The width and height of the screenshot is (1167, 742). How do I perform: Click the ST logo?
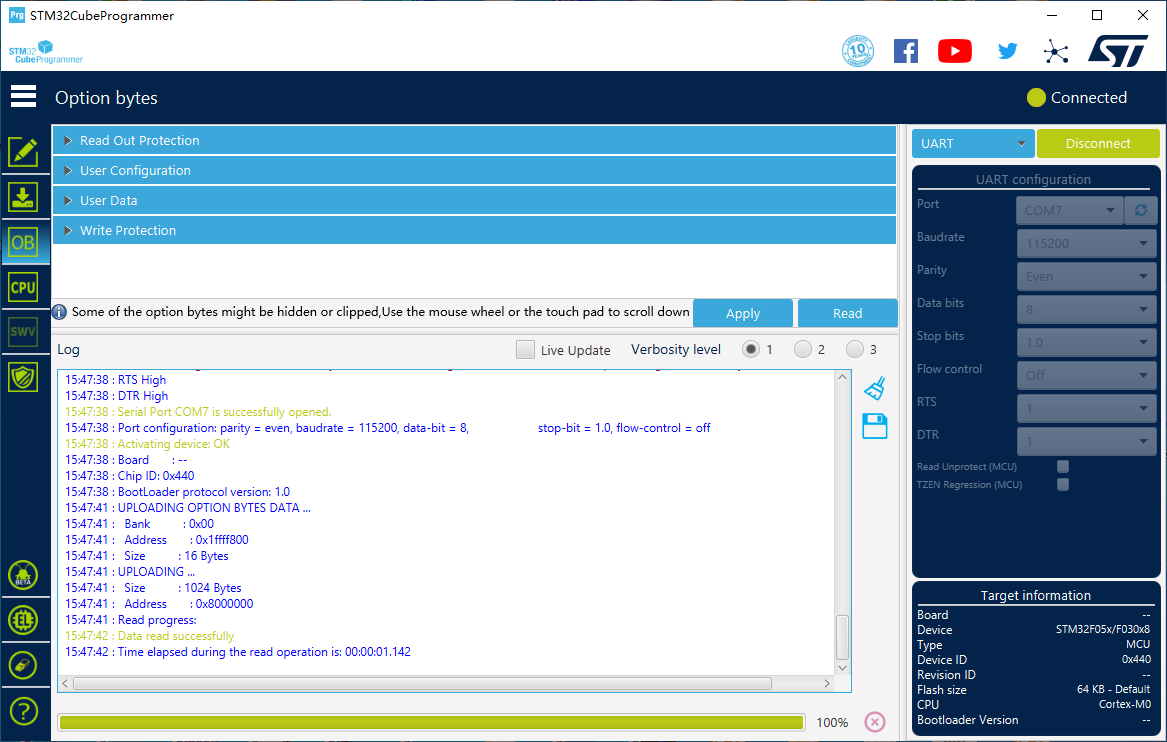tap(1118, 51)
